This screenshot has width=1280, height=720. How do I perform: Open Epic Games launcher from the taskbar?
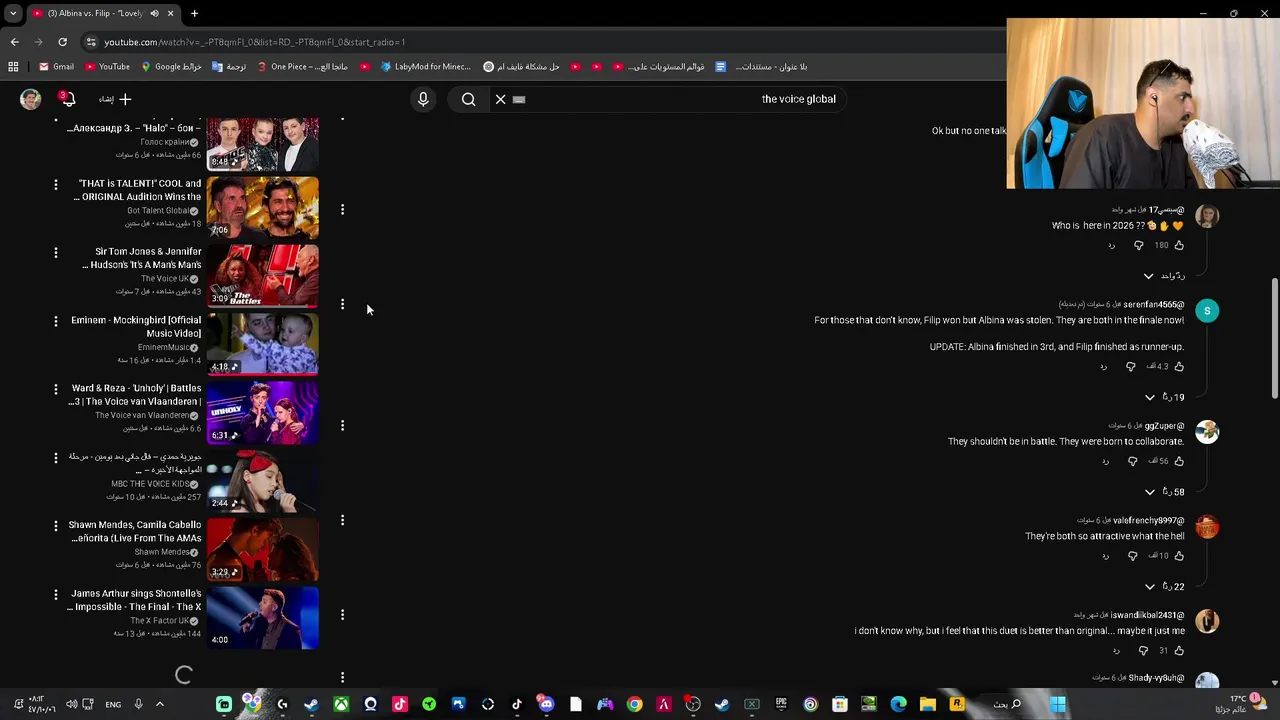(781, 704)
